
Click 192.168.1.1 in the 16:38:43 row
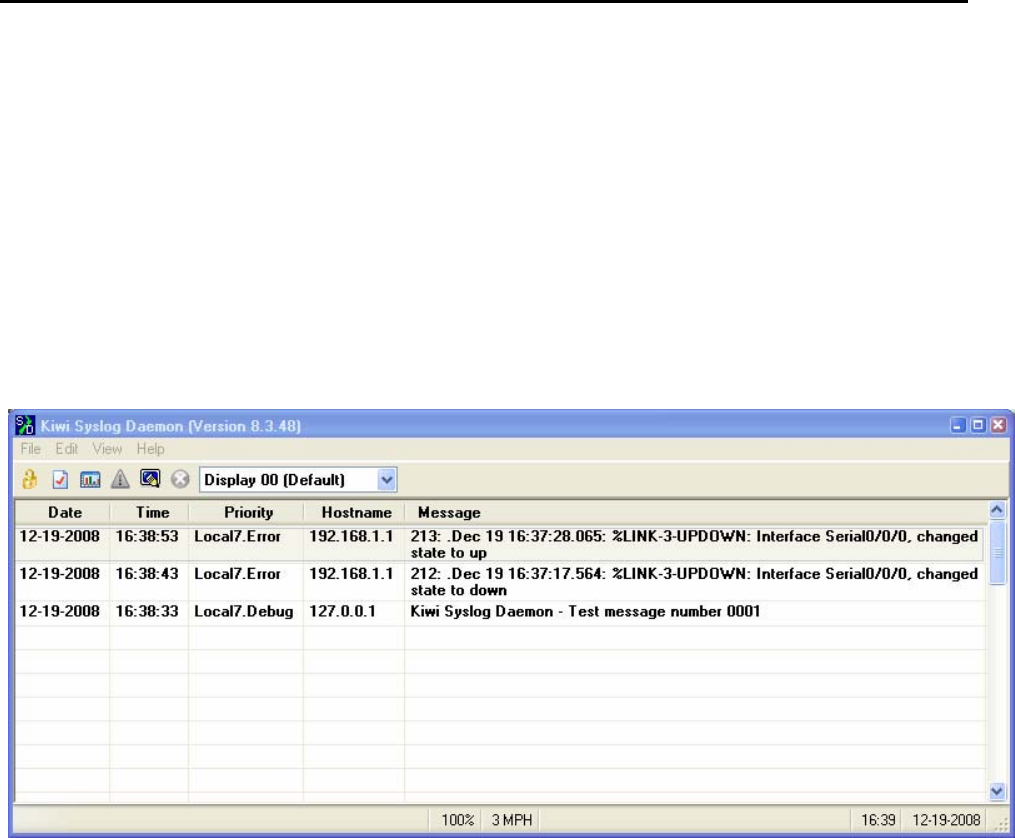[351, 574]
